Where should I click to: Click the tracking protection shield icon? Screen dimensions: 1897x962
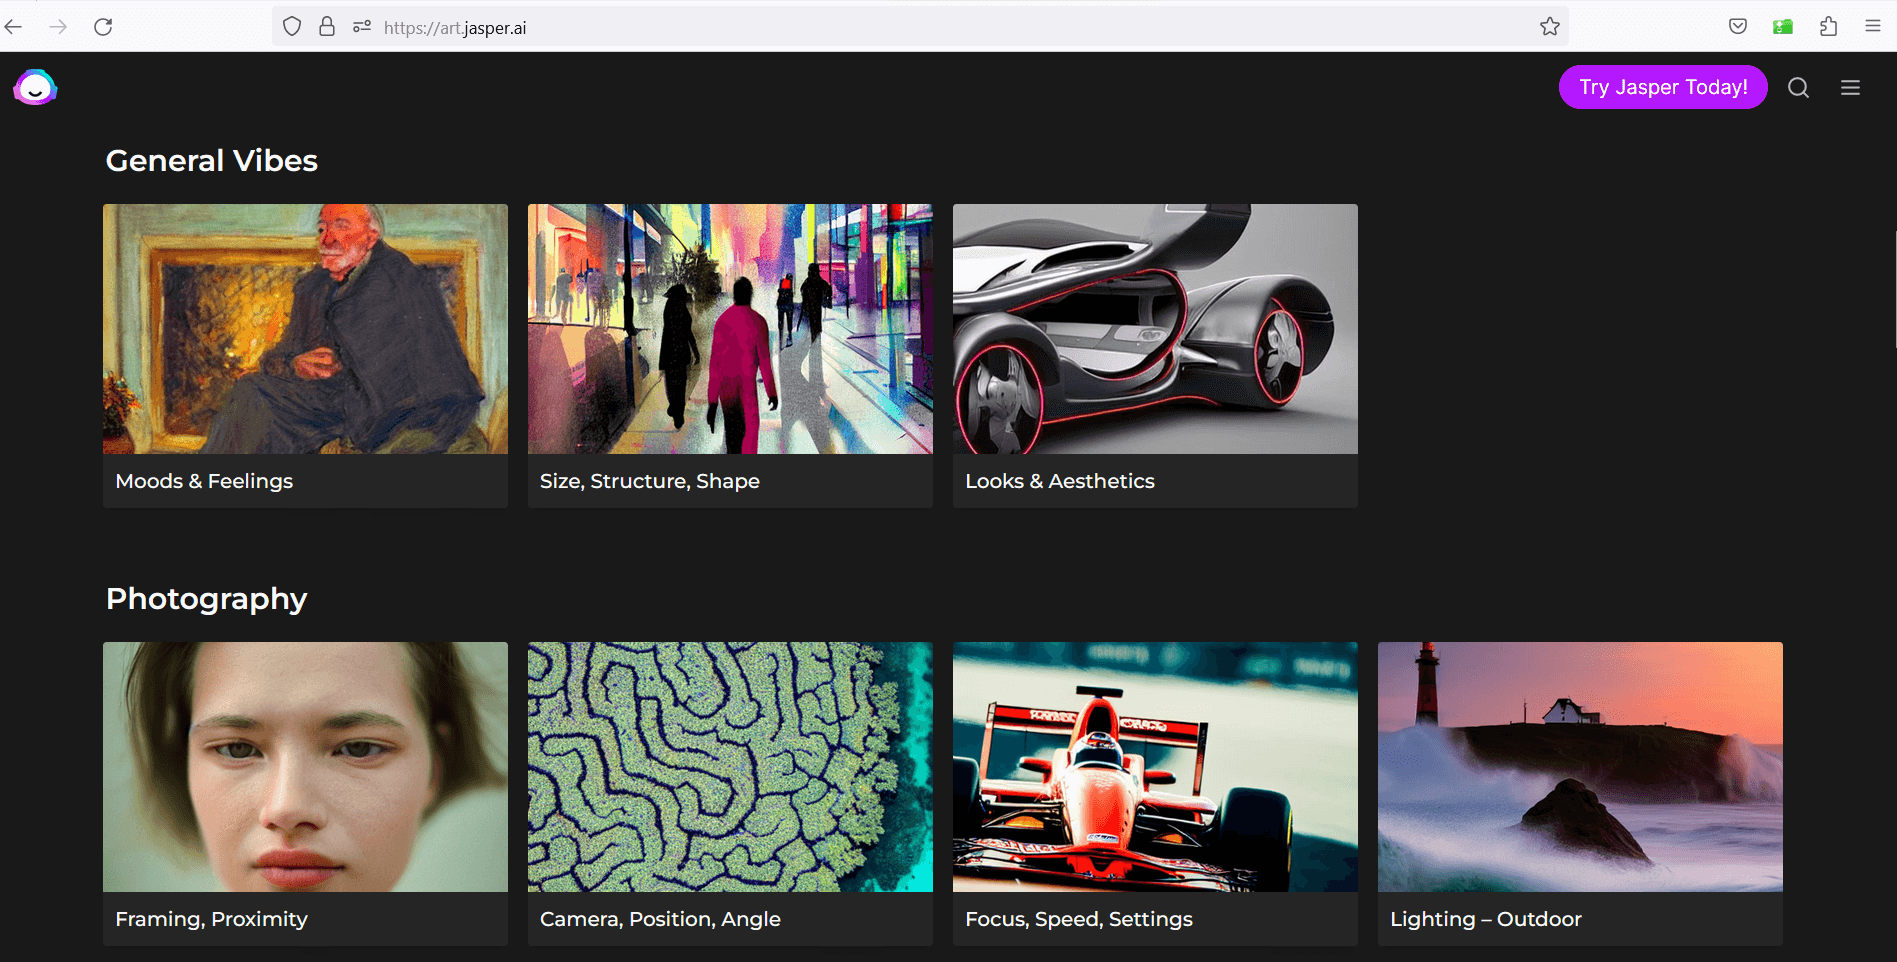292,27
